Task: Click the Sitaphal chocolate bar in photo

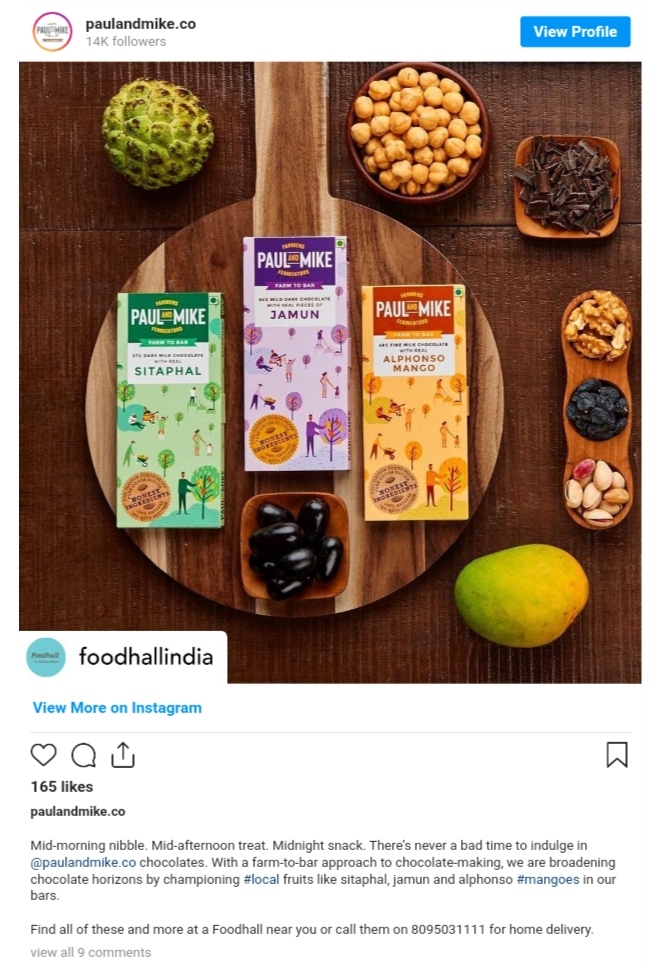Action: click(170, 411)
